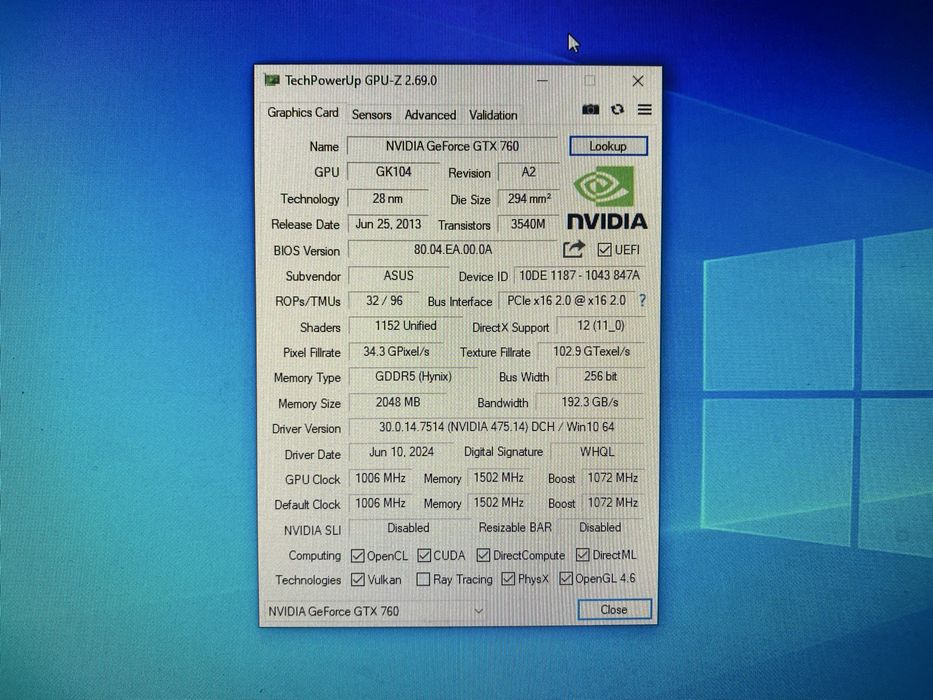Toggle the PhysX checkbox
The width and height of the screenshot is (933, 700).
pyautogui.click(x=508, y=579)
